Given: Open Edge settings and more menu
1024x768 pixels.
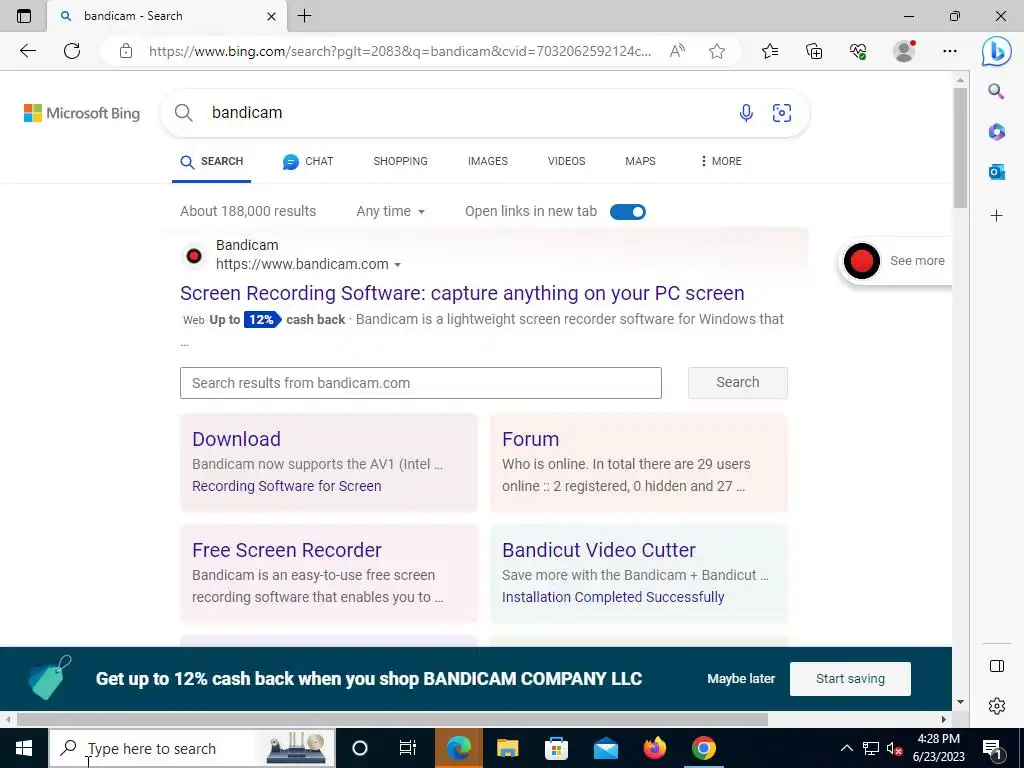Looking at the screenshot, I should pyautogui.click(x=950, y=51).
